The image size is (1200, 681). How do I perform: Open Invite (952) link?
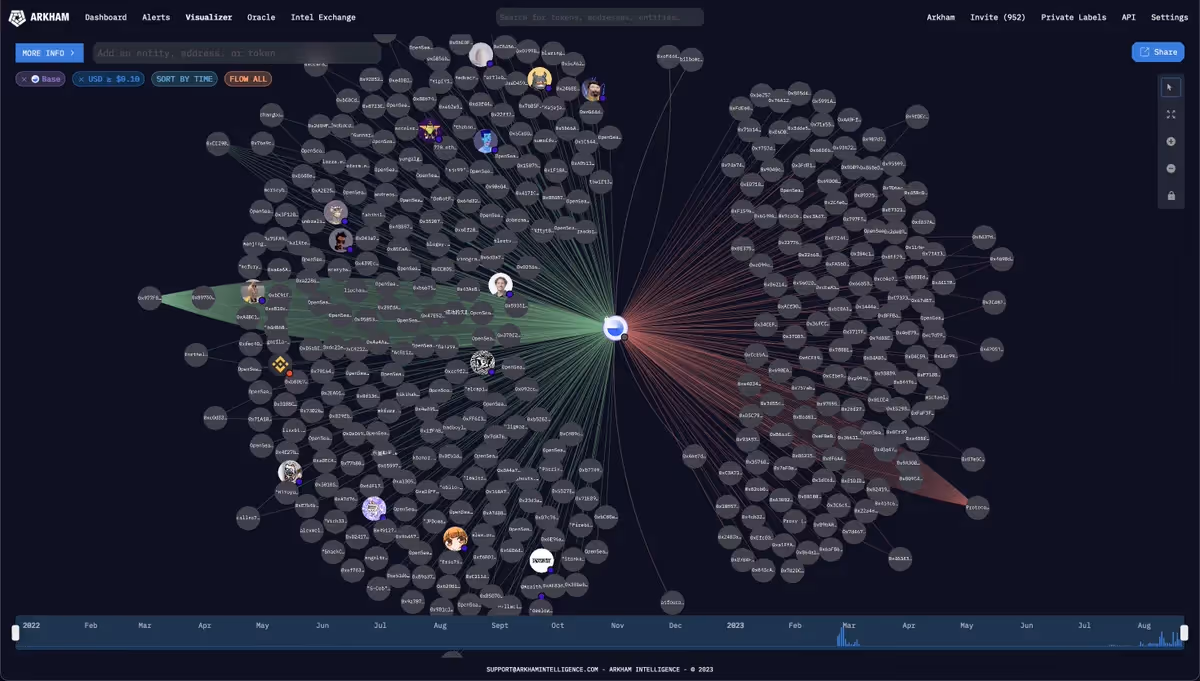coord(998,17)
